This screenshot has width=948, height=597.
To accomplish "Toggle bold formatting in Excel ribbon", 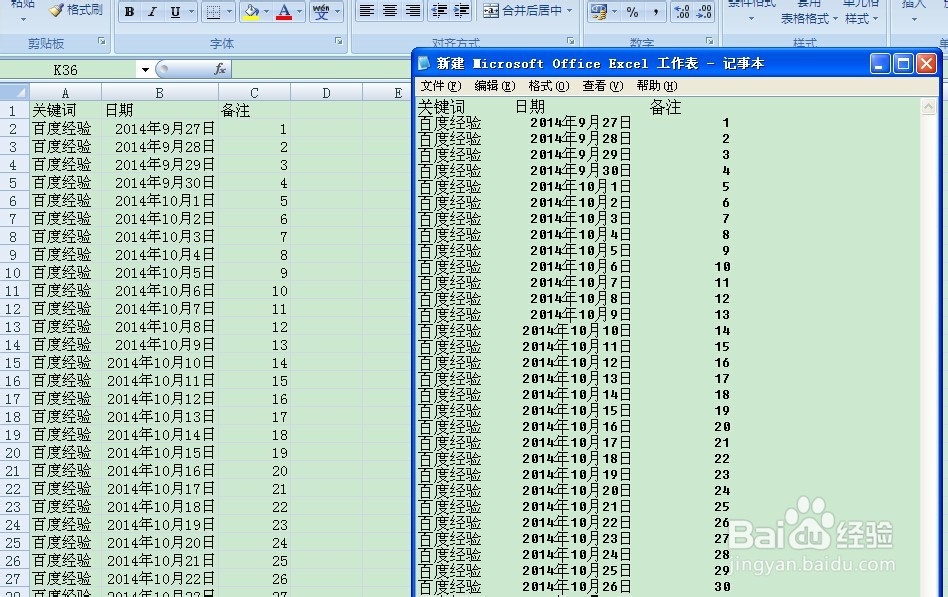I will pyautogui.click(x=129, y=11).
